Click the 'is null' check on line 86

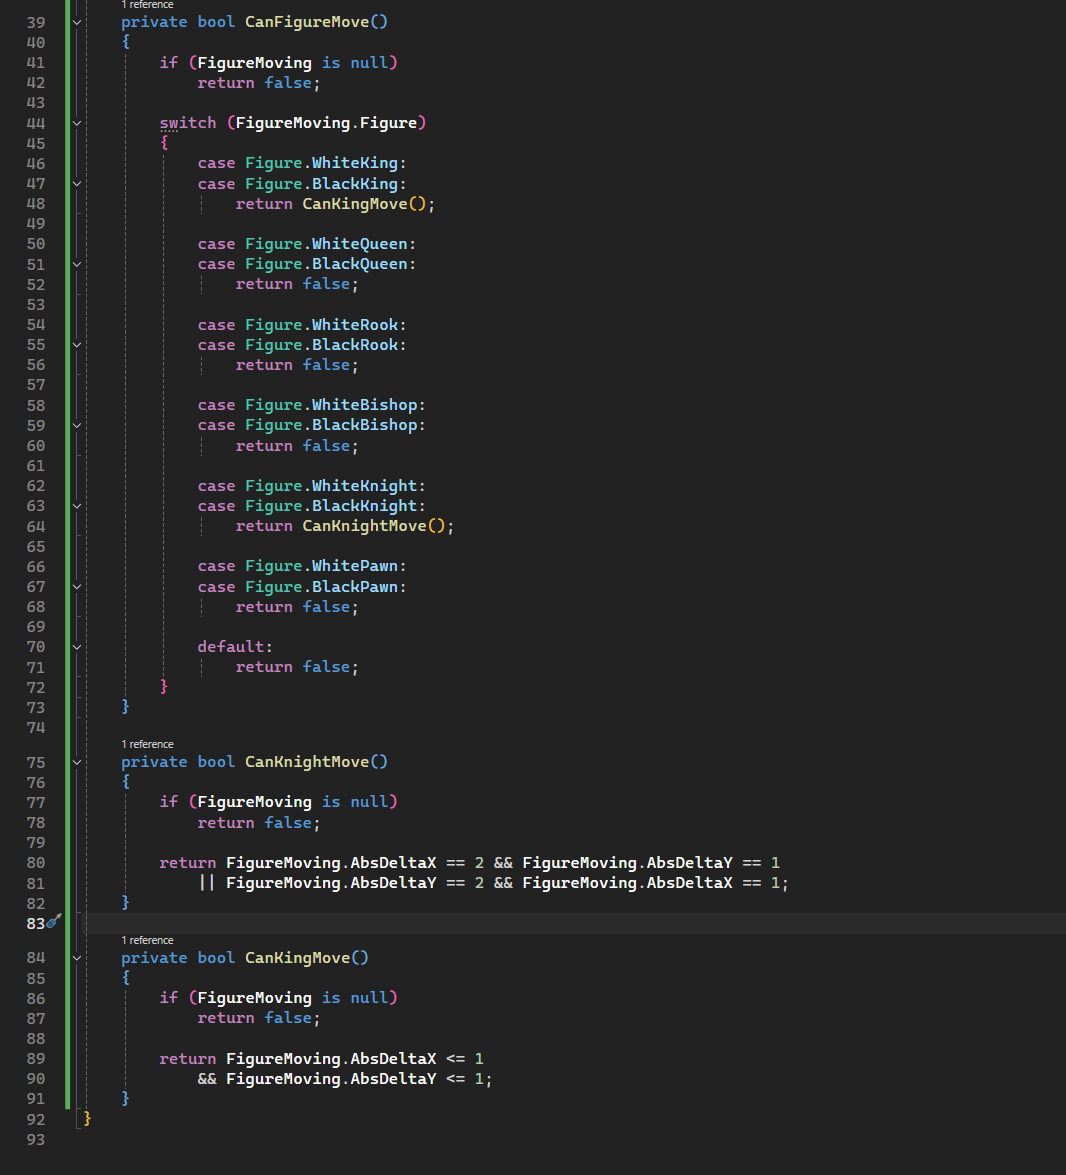355,997
